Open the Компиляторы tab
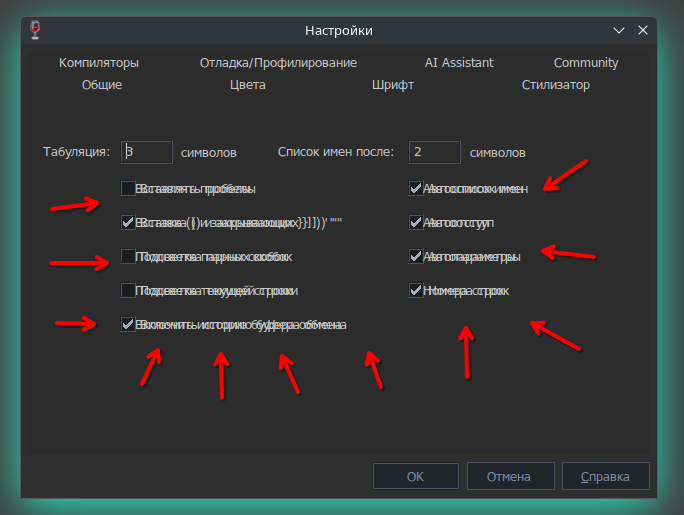The height and width of the screenshot is (515, 684). pos(98,62)
